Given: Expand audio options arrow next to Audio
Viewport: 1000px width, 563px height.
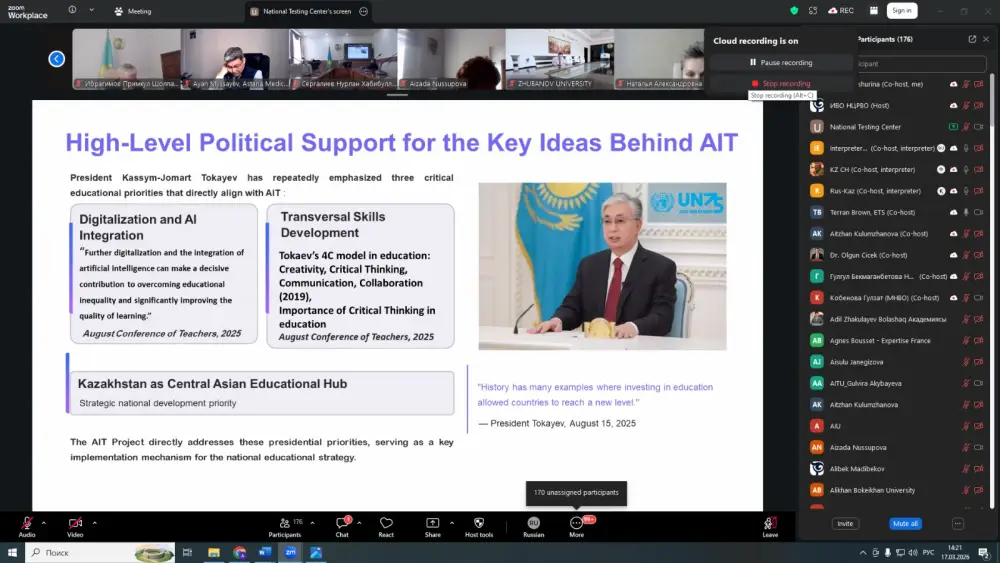Looking at the screenshot, I should pos(45,522).
